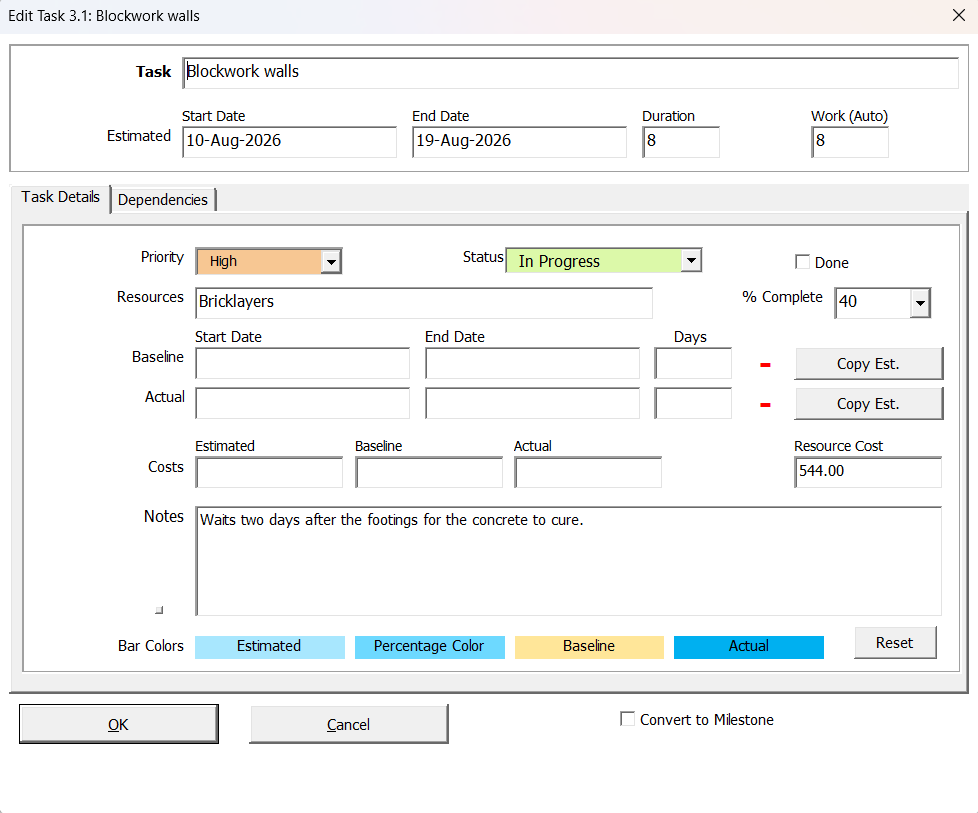Click inside the Notes text area

[568, 562]
